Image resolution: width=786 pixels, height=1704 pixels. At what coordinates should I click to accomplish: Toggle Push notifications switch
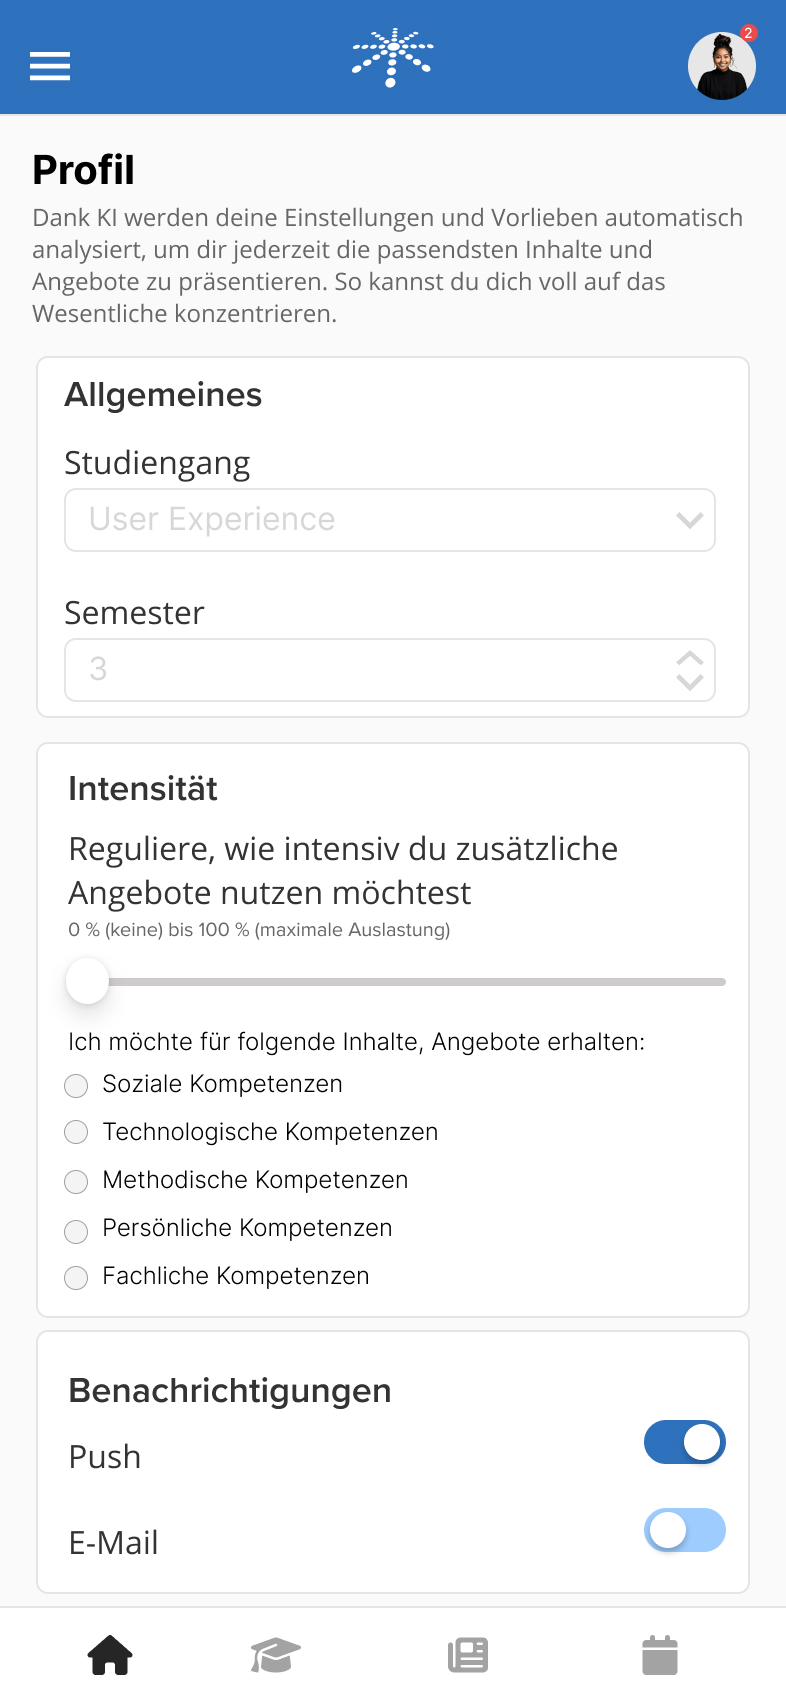tap(684, 1442)
